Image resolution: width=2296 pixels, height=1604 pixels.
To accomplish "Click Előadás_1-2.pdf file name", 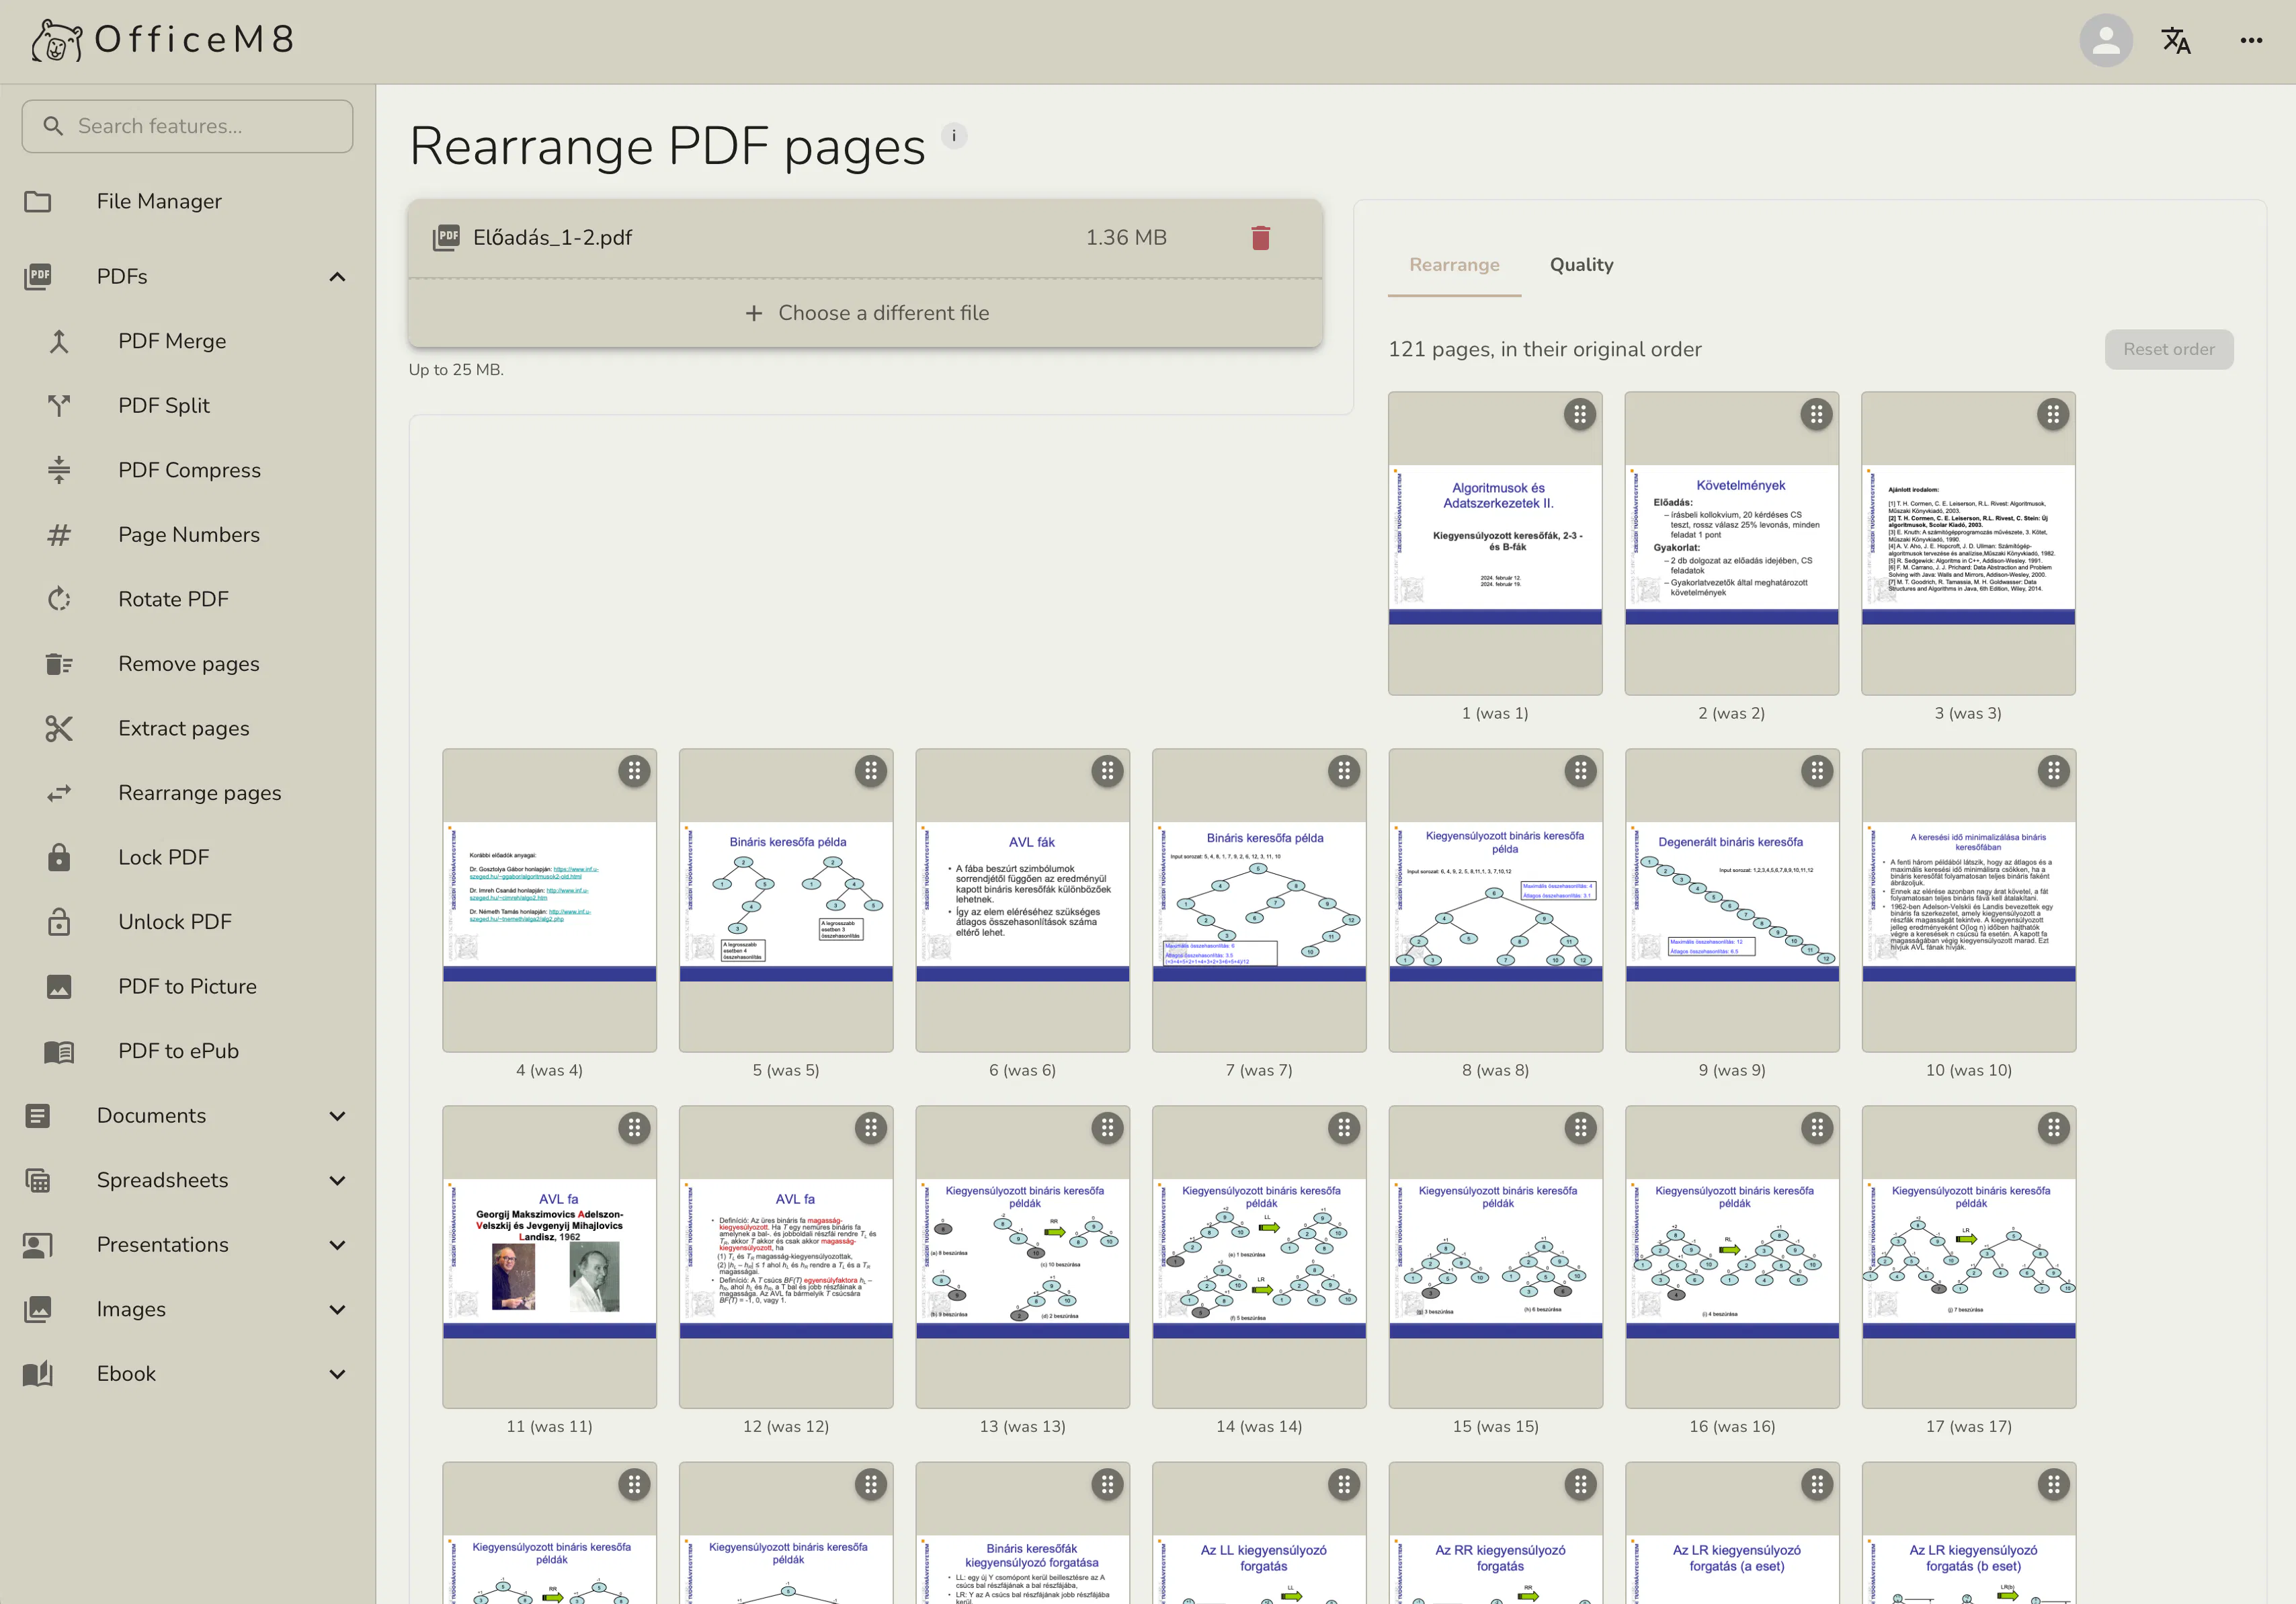I will [552, 238].
